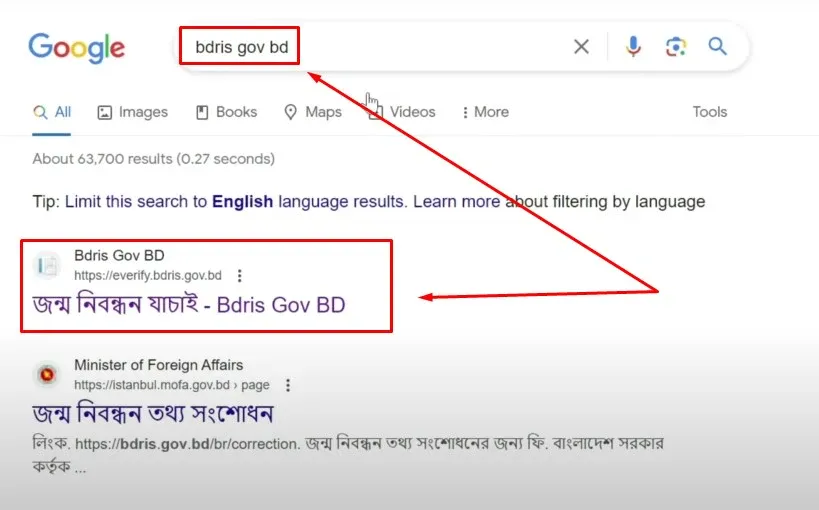
Task: Limit this search to English language results
Action: 236,202
